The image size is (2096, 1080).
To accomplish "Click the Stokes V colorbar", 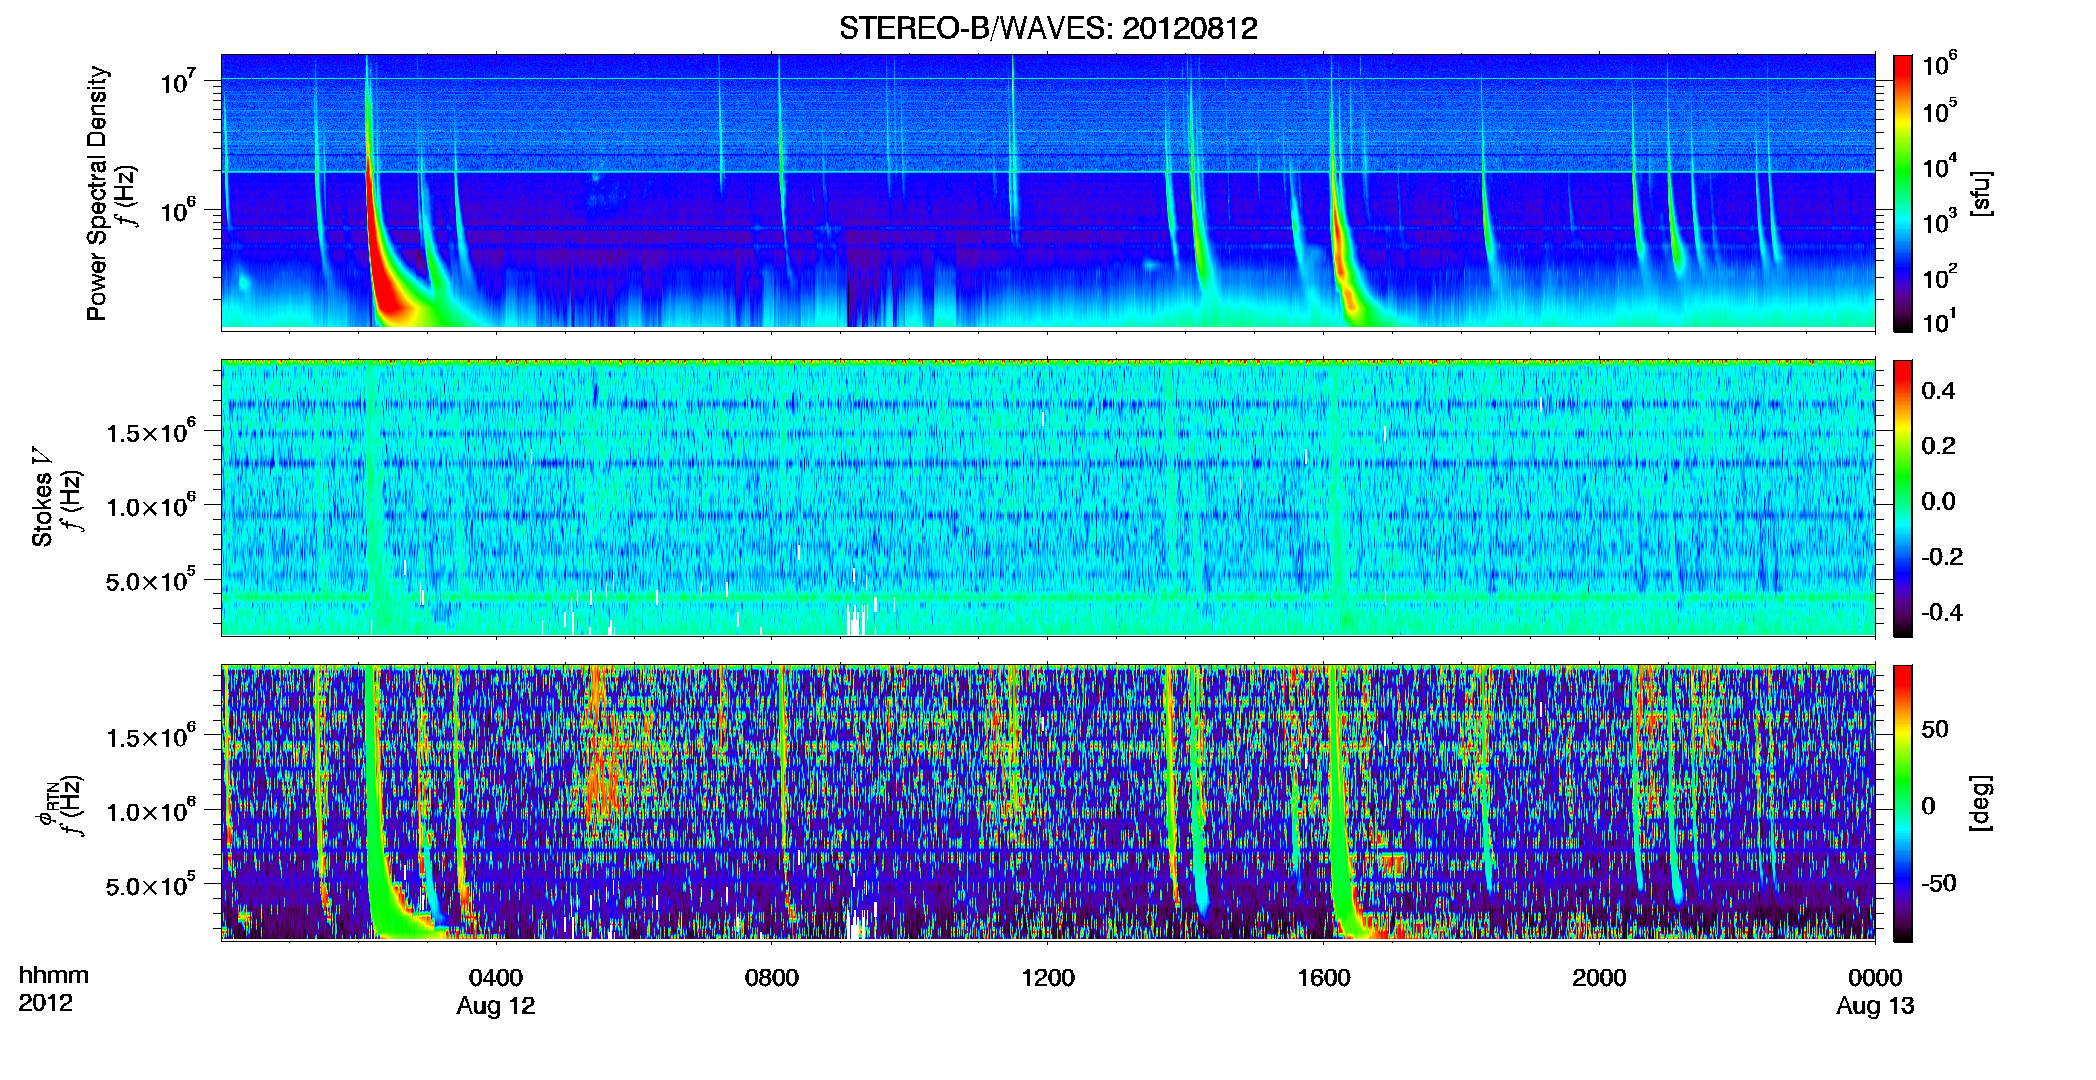I will (1902, 498).
